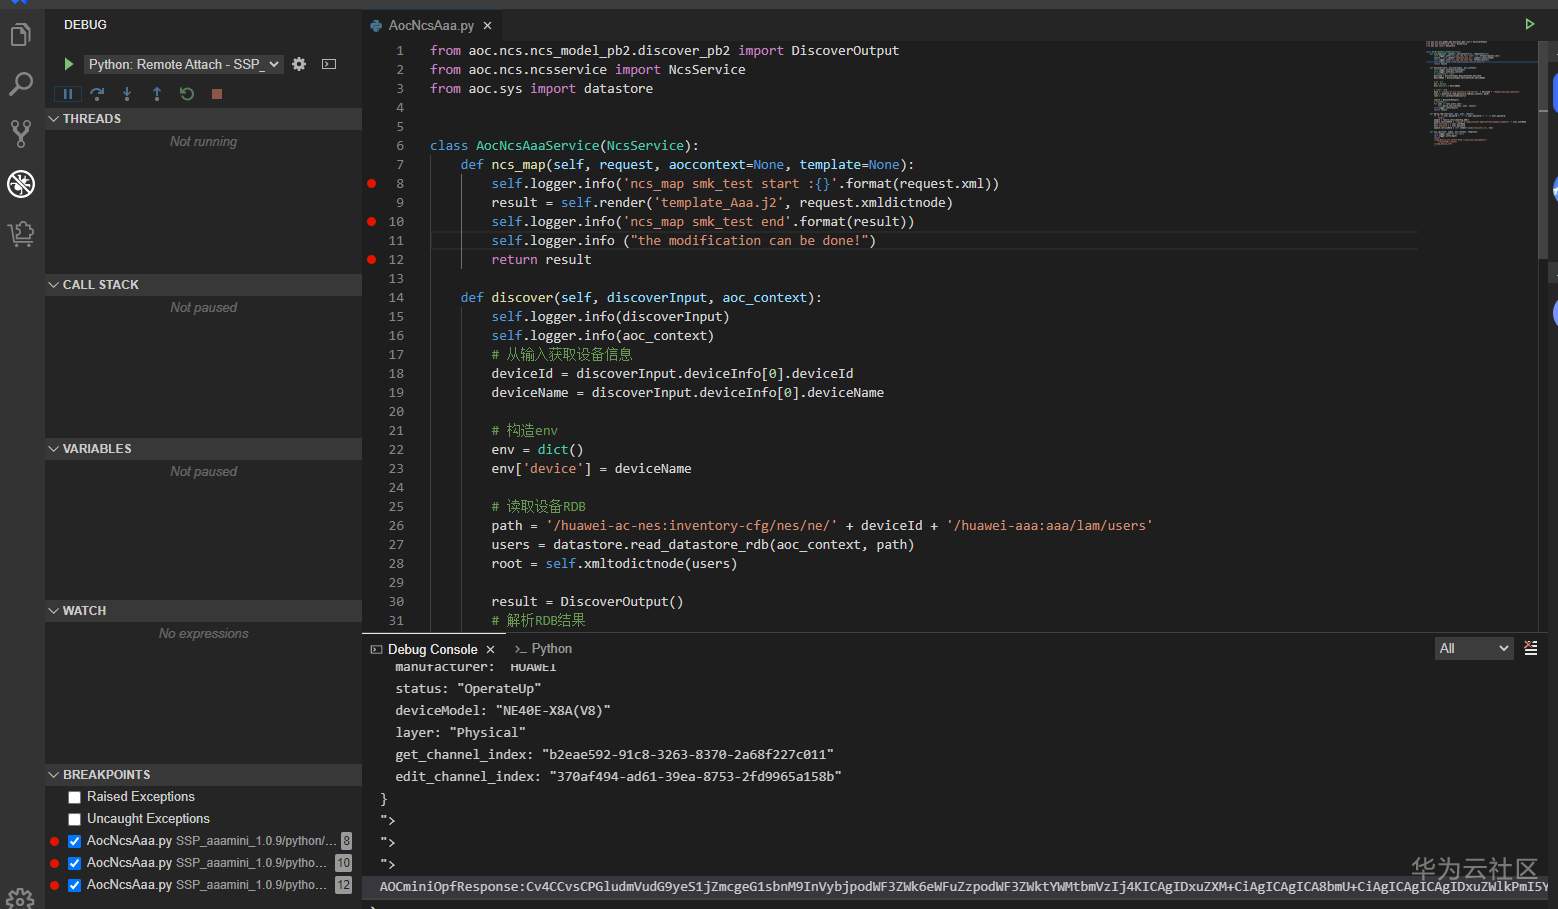Enable the Uncaught Exceptions breakpoint checkbox
The image size is (1558, 909).
[x=74, y=819]
